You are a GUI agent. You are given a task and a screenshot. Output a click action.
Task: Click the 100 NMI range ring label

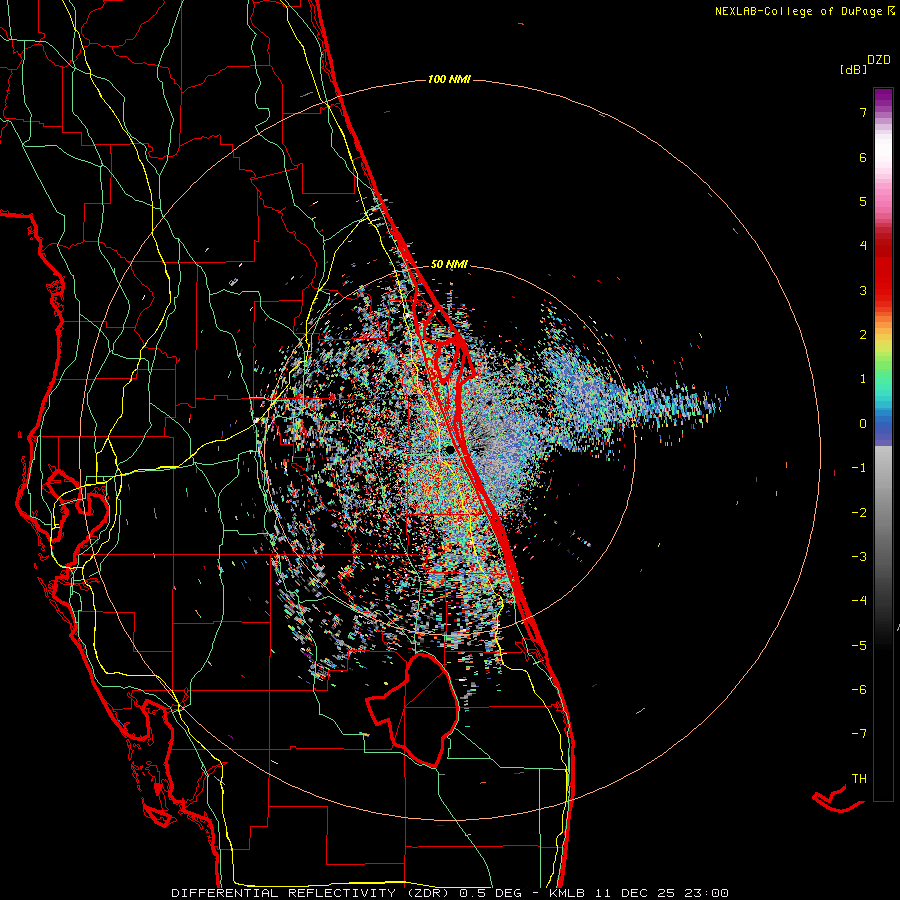tap(449, 79)
